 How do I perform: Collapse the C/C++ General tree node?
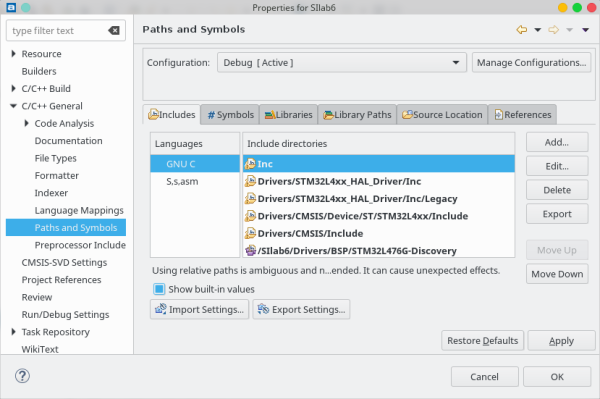click(13, 106)
